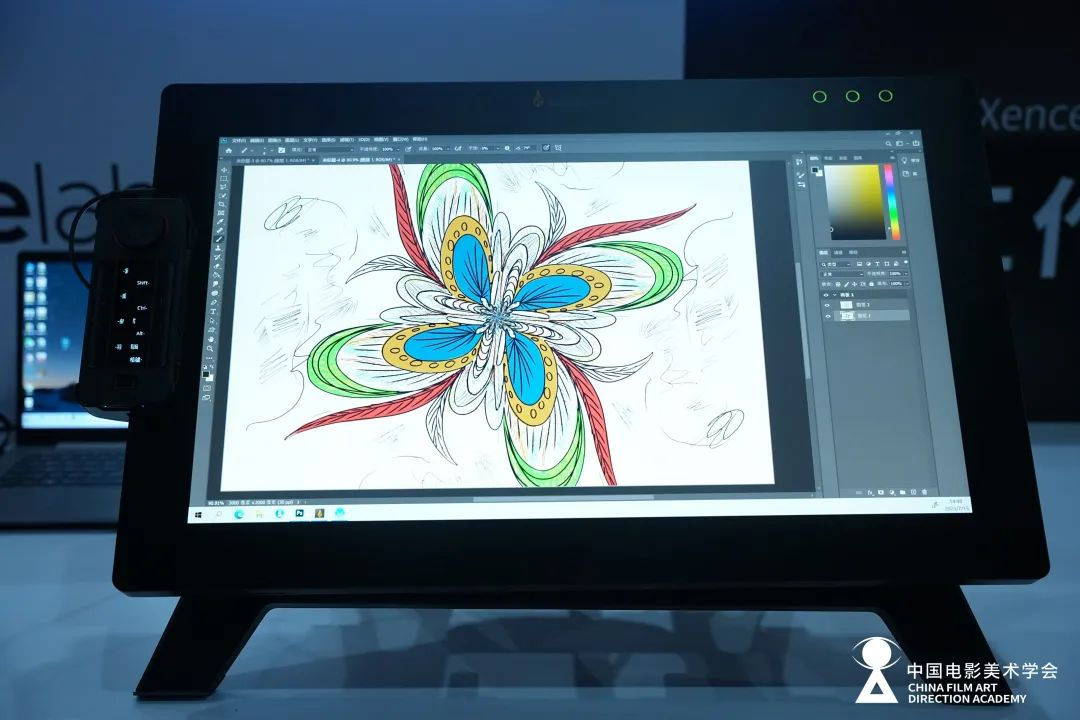Open the Libraries panel icon

pyautogui.click(x=906, y=174)
